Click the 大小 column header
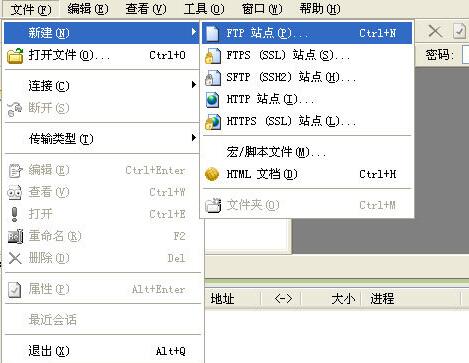 [332, 298]
